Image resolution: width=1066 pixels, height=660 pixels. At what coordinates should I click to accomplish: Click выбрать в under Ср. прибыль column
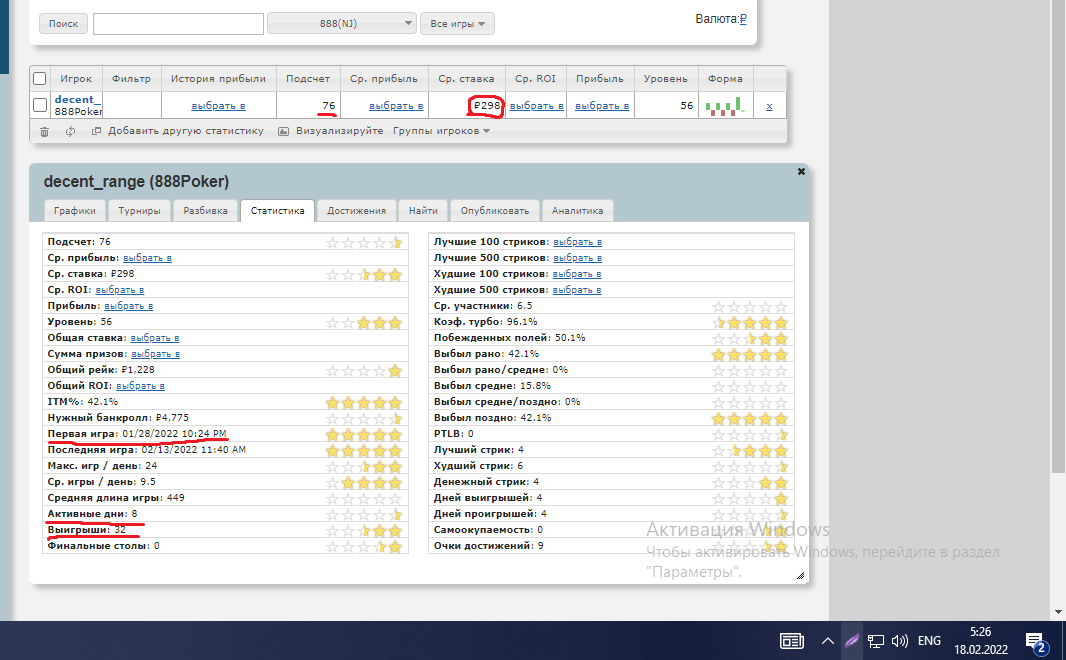pyautogui.click(x=396, y=106)
